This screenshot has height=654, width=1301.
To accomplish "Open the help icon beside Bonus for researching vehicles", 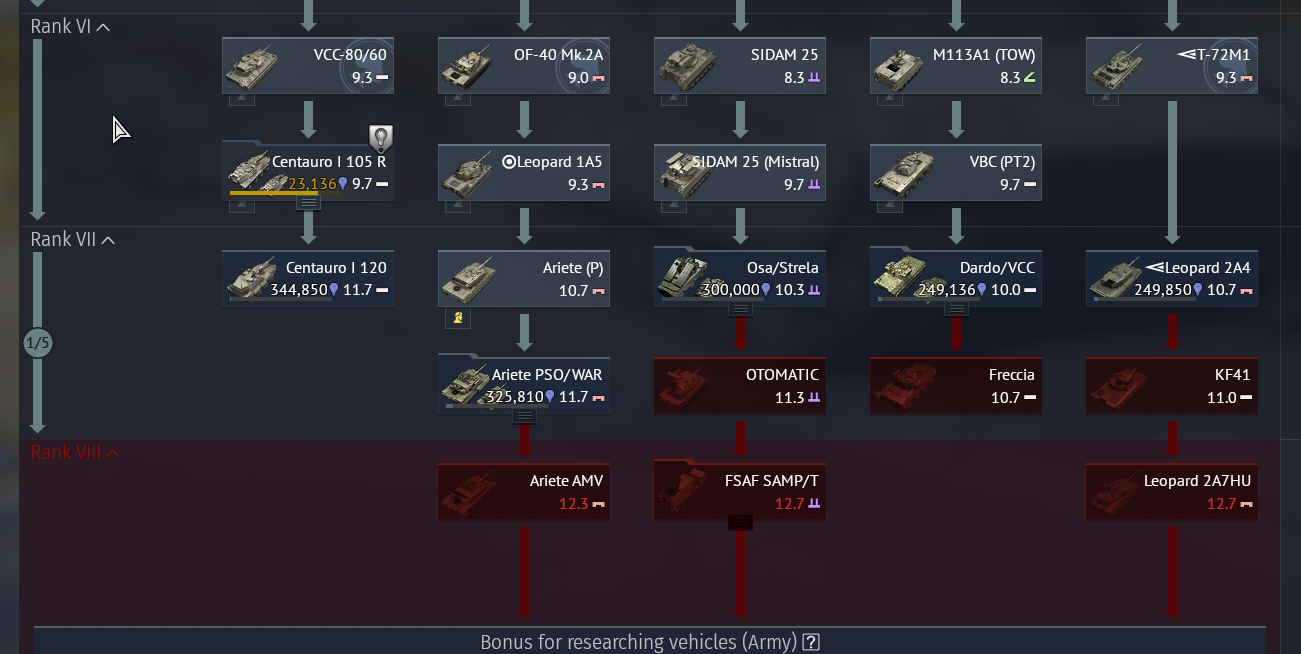I will [x=811, y=642].
